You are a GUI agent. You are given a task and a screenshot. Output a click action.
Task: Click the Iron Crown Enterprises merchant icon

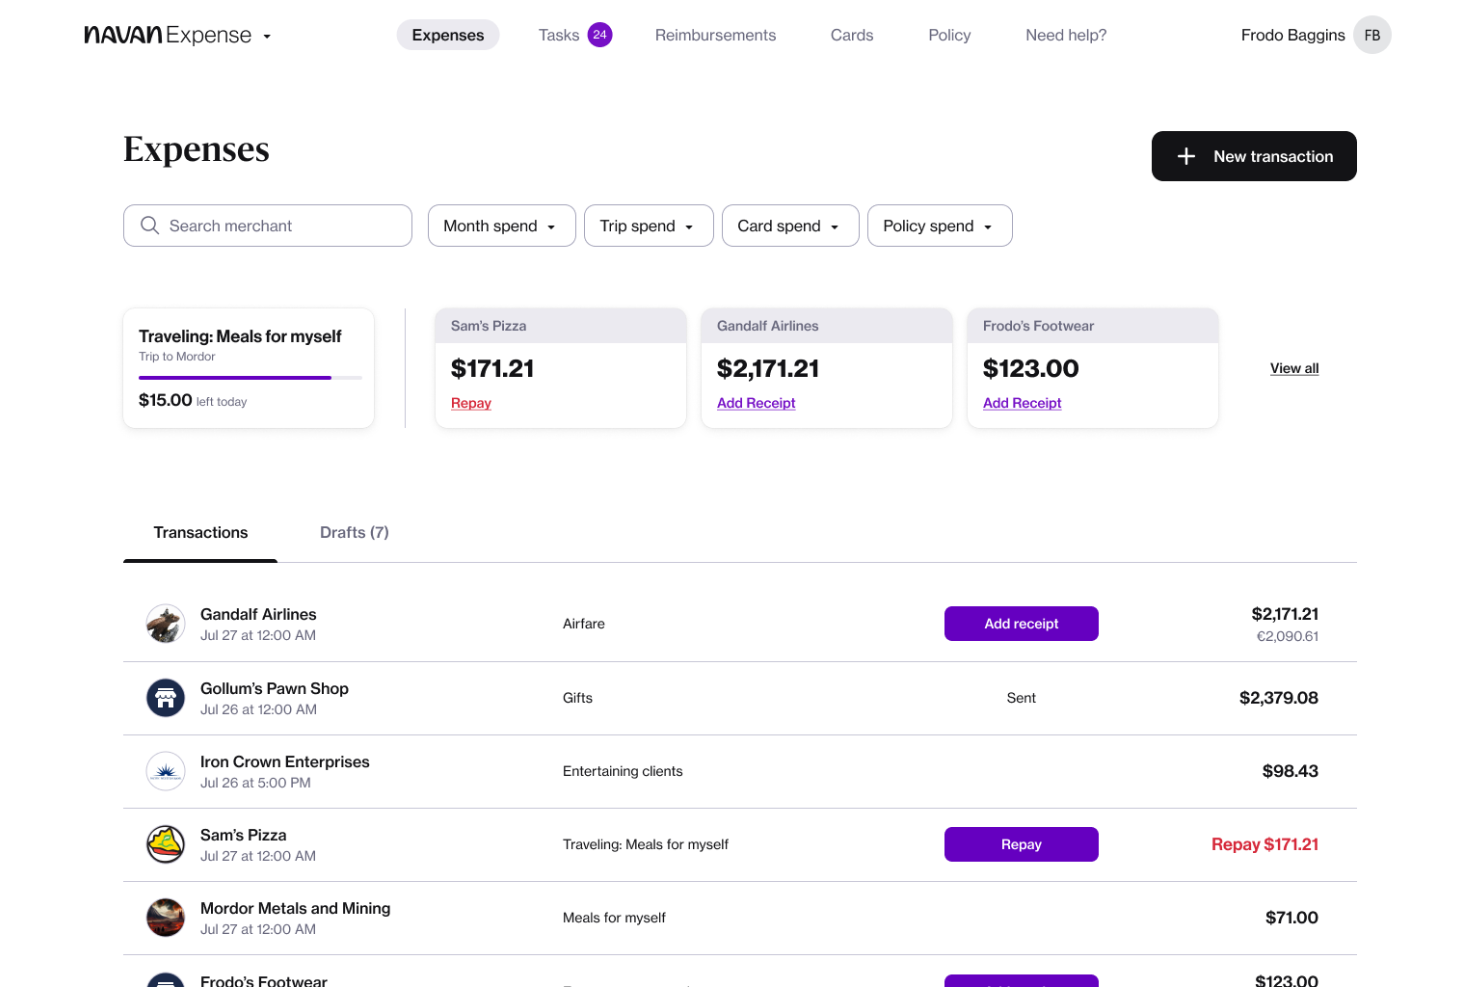coord(166,771)
